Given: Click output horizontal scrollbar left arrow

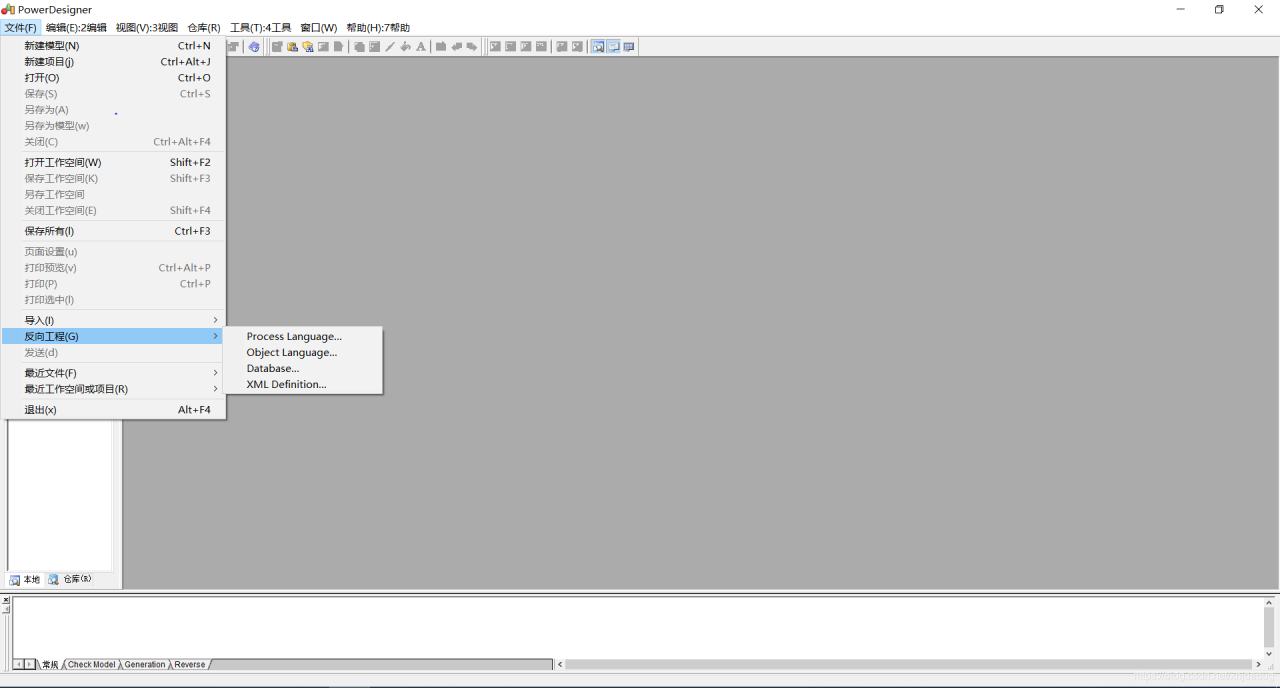Looking at the screenshot, I should tap(560, 665).
